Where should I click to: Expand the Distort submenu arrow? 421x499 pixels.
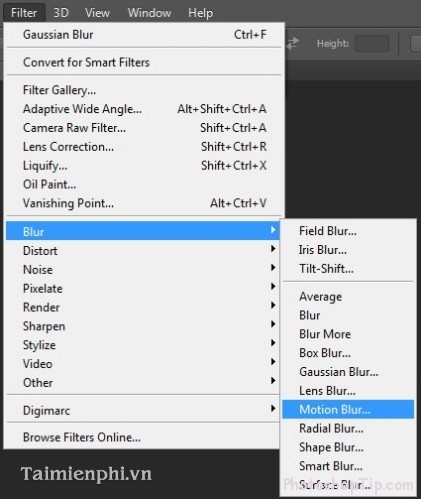click(273, 249)
